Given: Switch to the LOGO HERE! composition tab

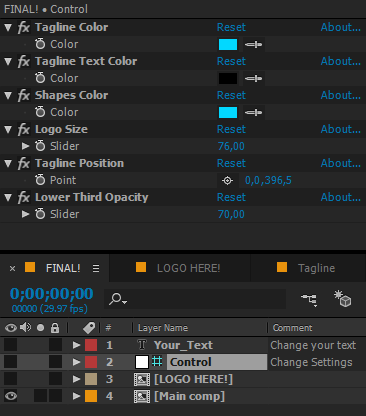Looking at the screenshot, I should (178, 268).
